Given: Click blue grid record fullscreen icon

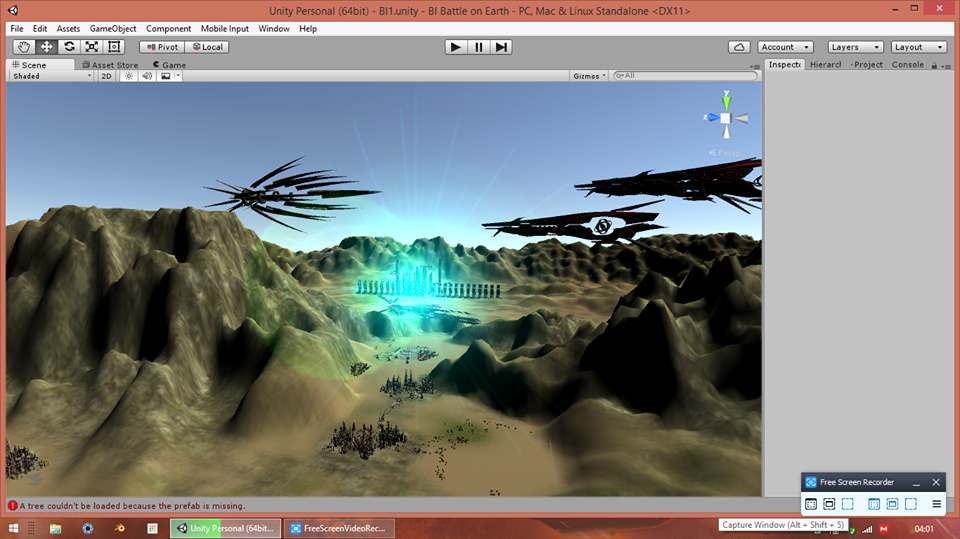Looking at the screenshot, I should [874, 504].
